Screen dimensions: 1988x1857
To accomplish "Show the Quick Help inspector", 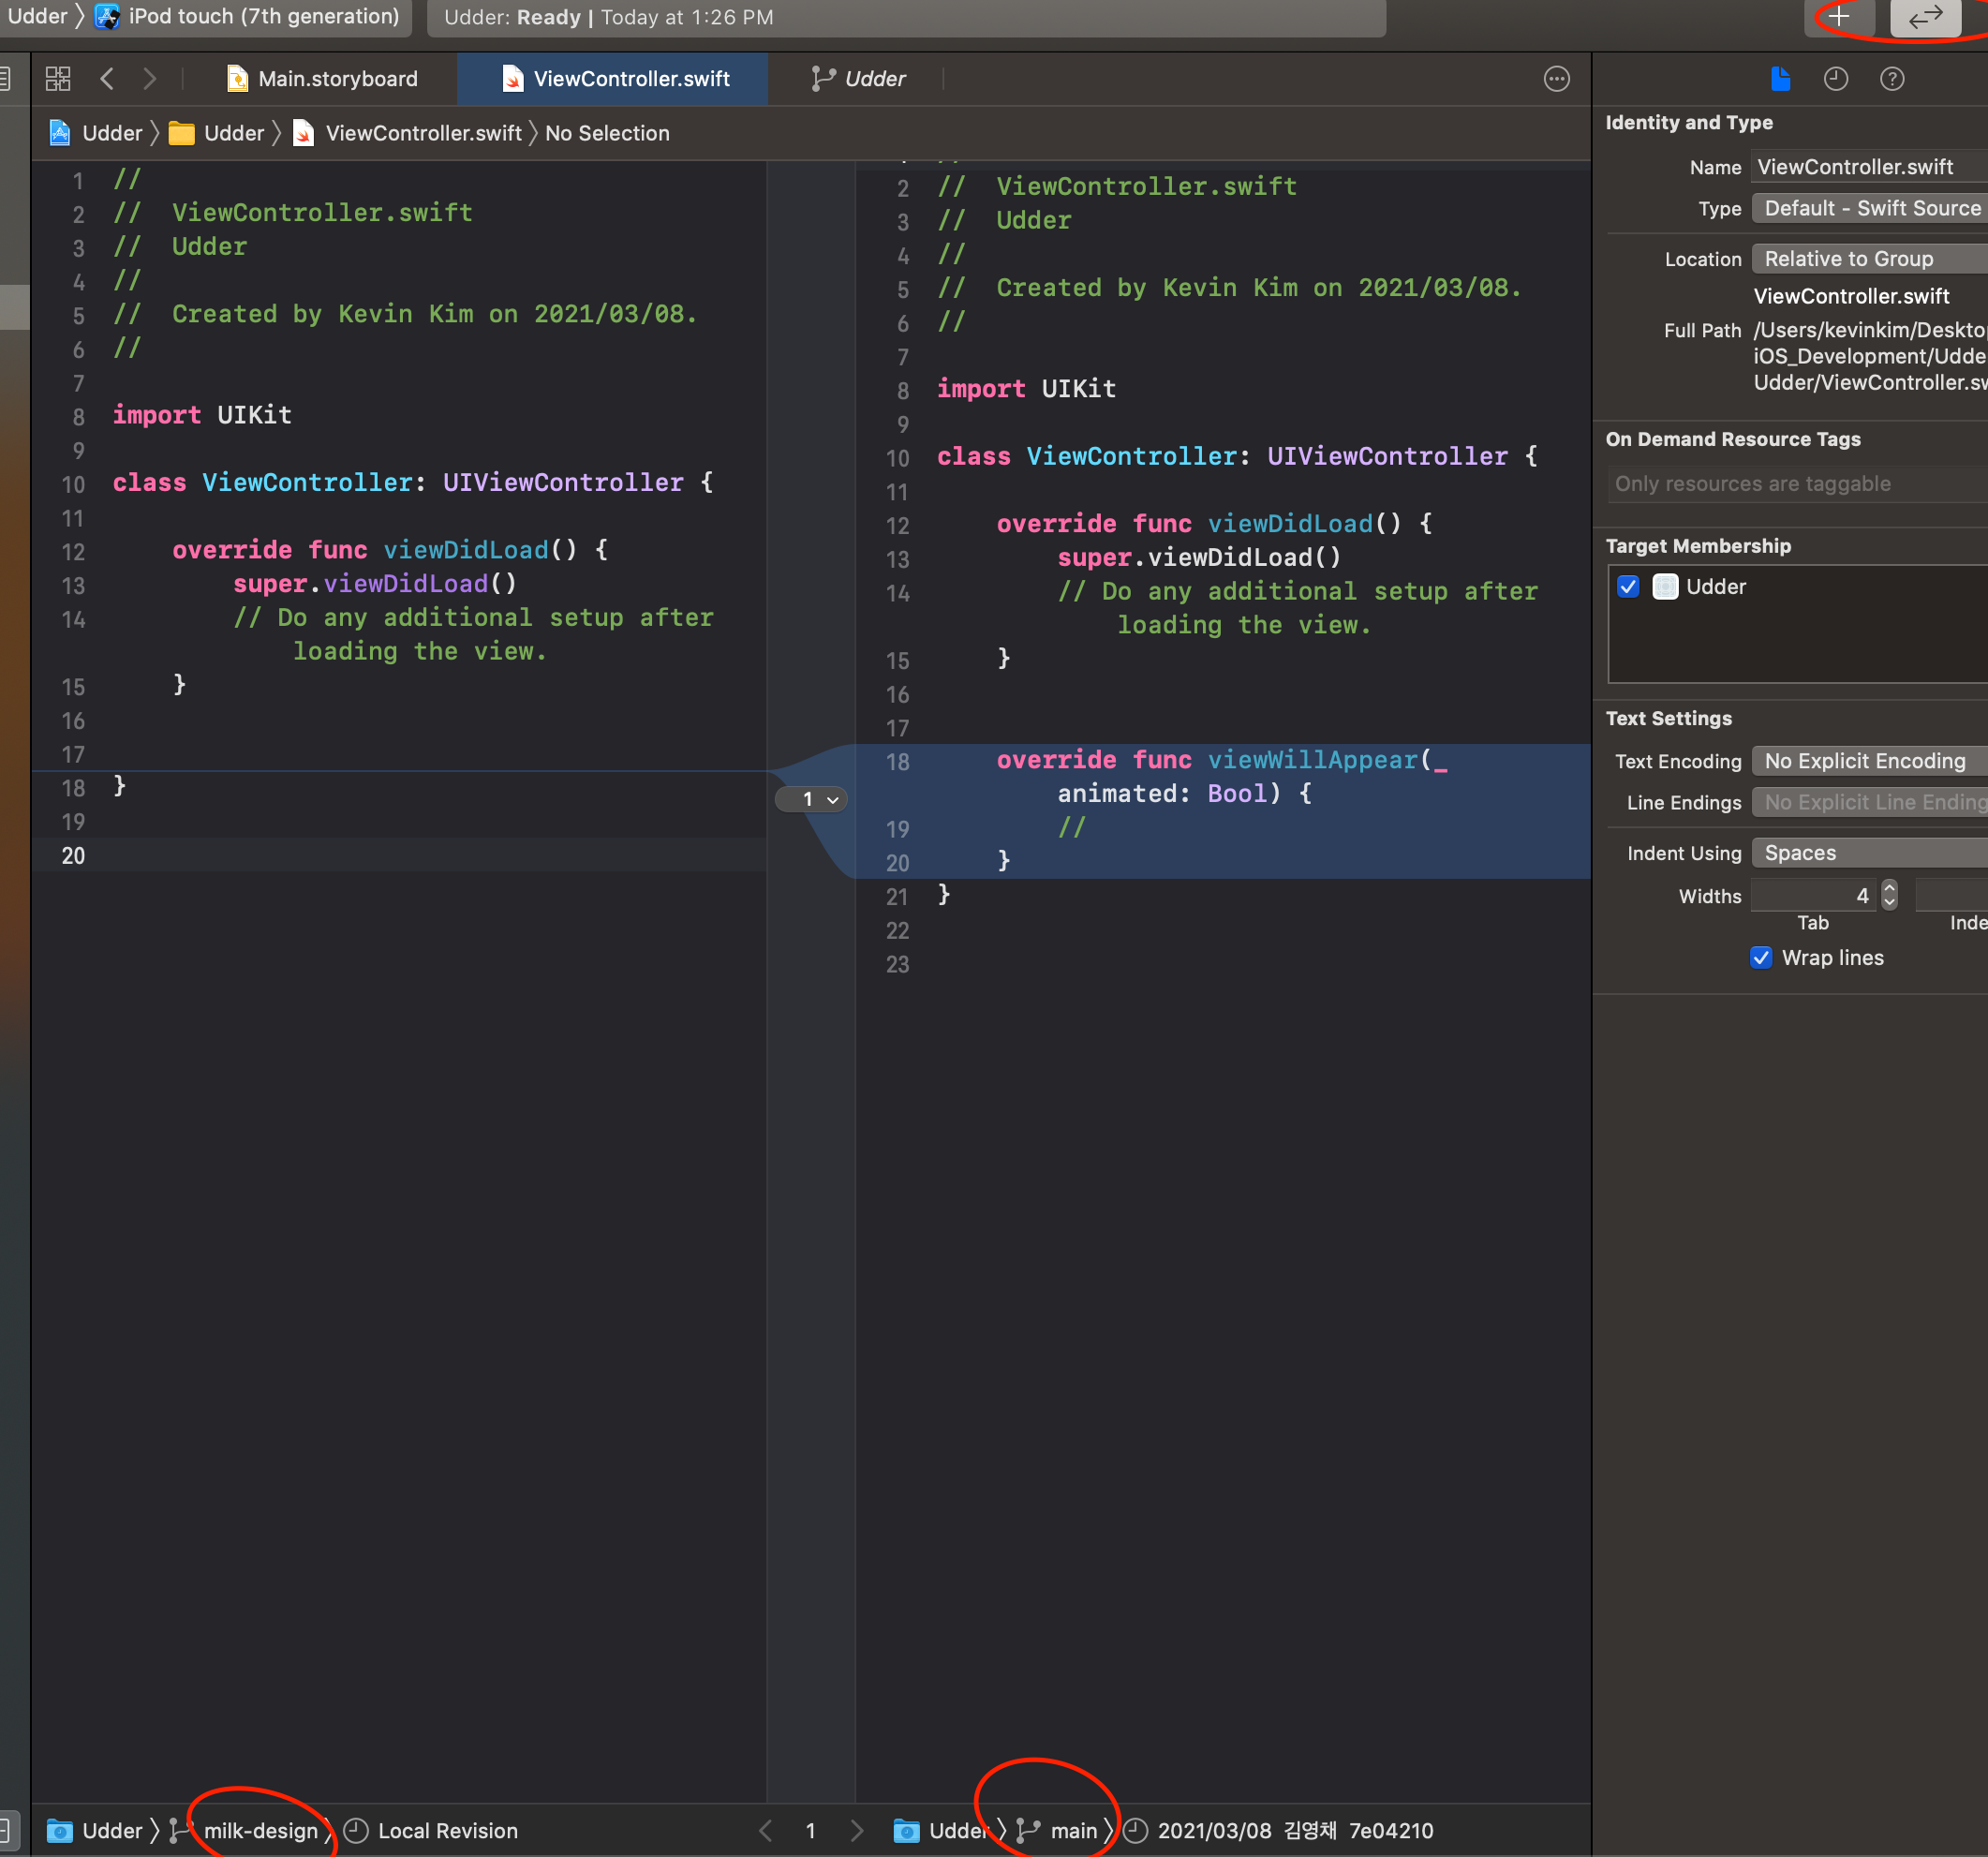I will click(x=1891, y=79).
